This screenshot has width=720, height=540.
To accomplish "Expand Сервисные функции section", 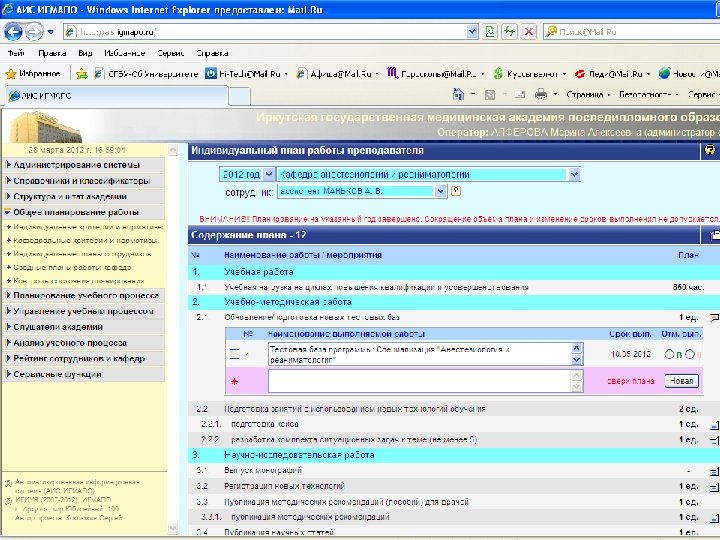I will [x=84, y=374].
